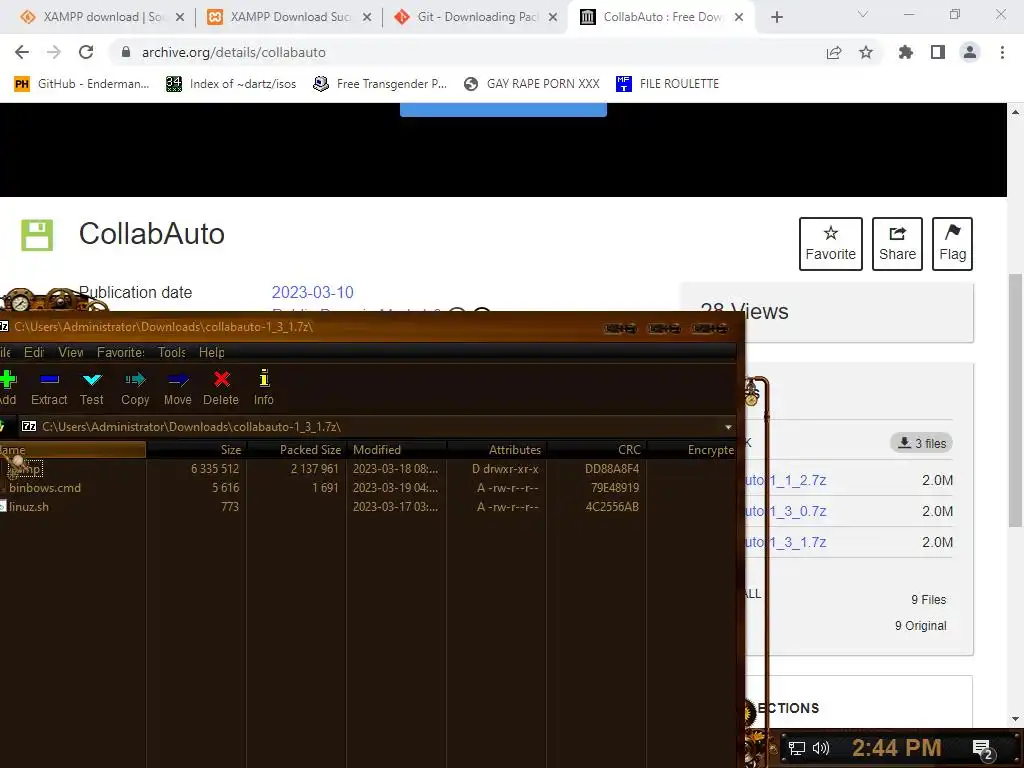Viewport: 1024px width, 768px height.
Task: Switch to the XAMPP download tab
Action: click(101, 17)
